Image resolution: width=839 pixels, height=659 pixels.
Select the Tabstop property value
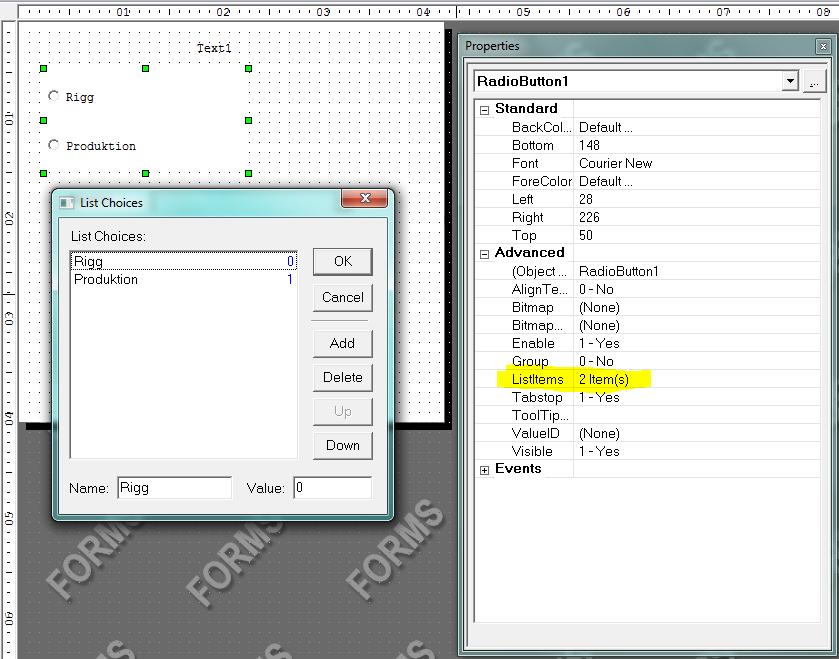pos(696,397)
